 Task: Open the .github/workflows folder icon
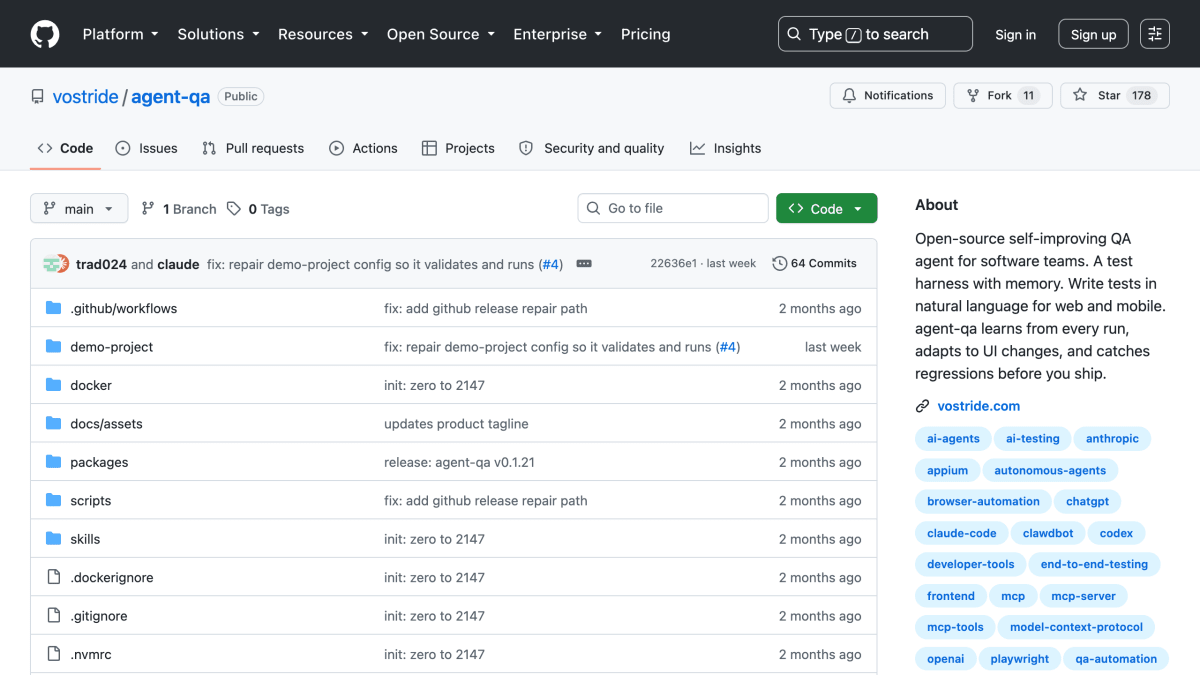click(54, 308)
